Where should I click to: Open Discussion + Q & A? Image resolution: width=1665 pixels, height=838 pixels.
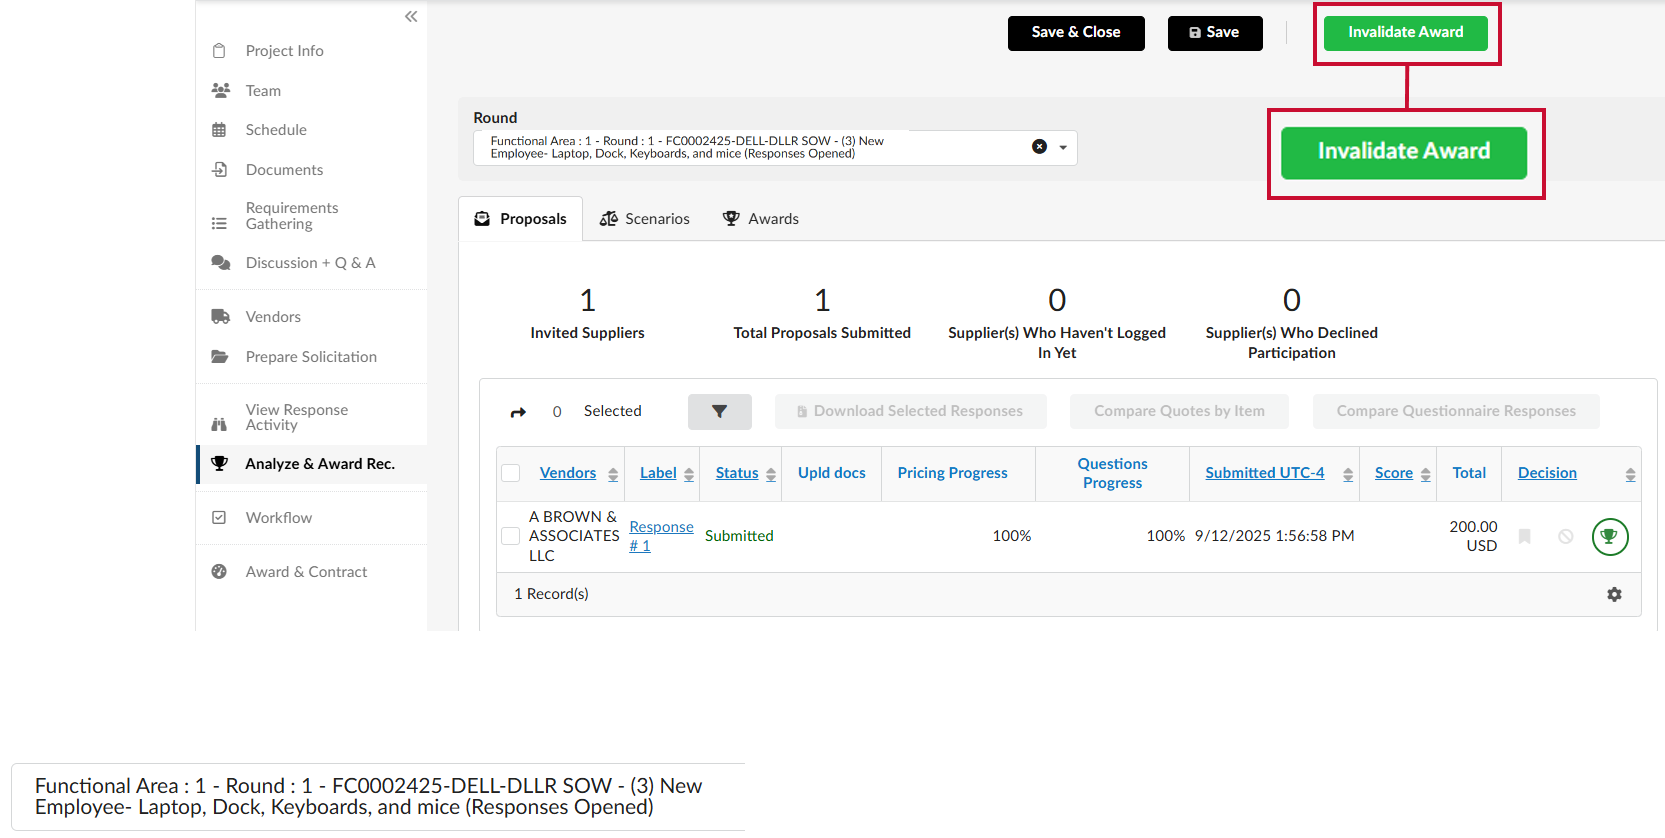pyautogui.click(x=310, y=263)
